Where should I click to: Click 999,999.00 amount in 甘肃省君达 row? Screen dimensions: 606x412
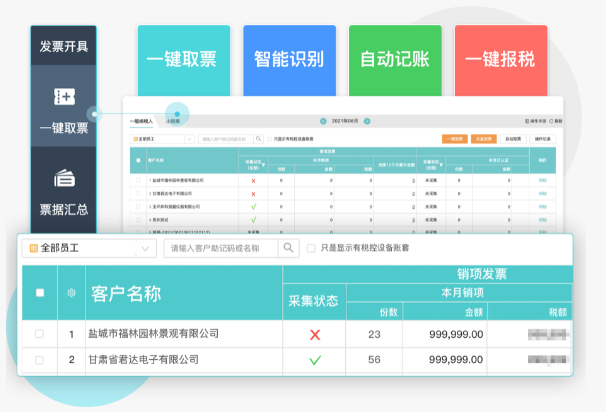pyautogui.click(x=456, y=360)
